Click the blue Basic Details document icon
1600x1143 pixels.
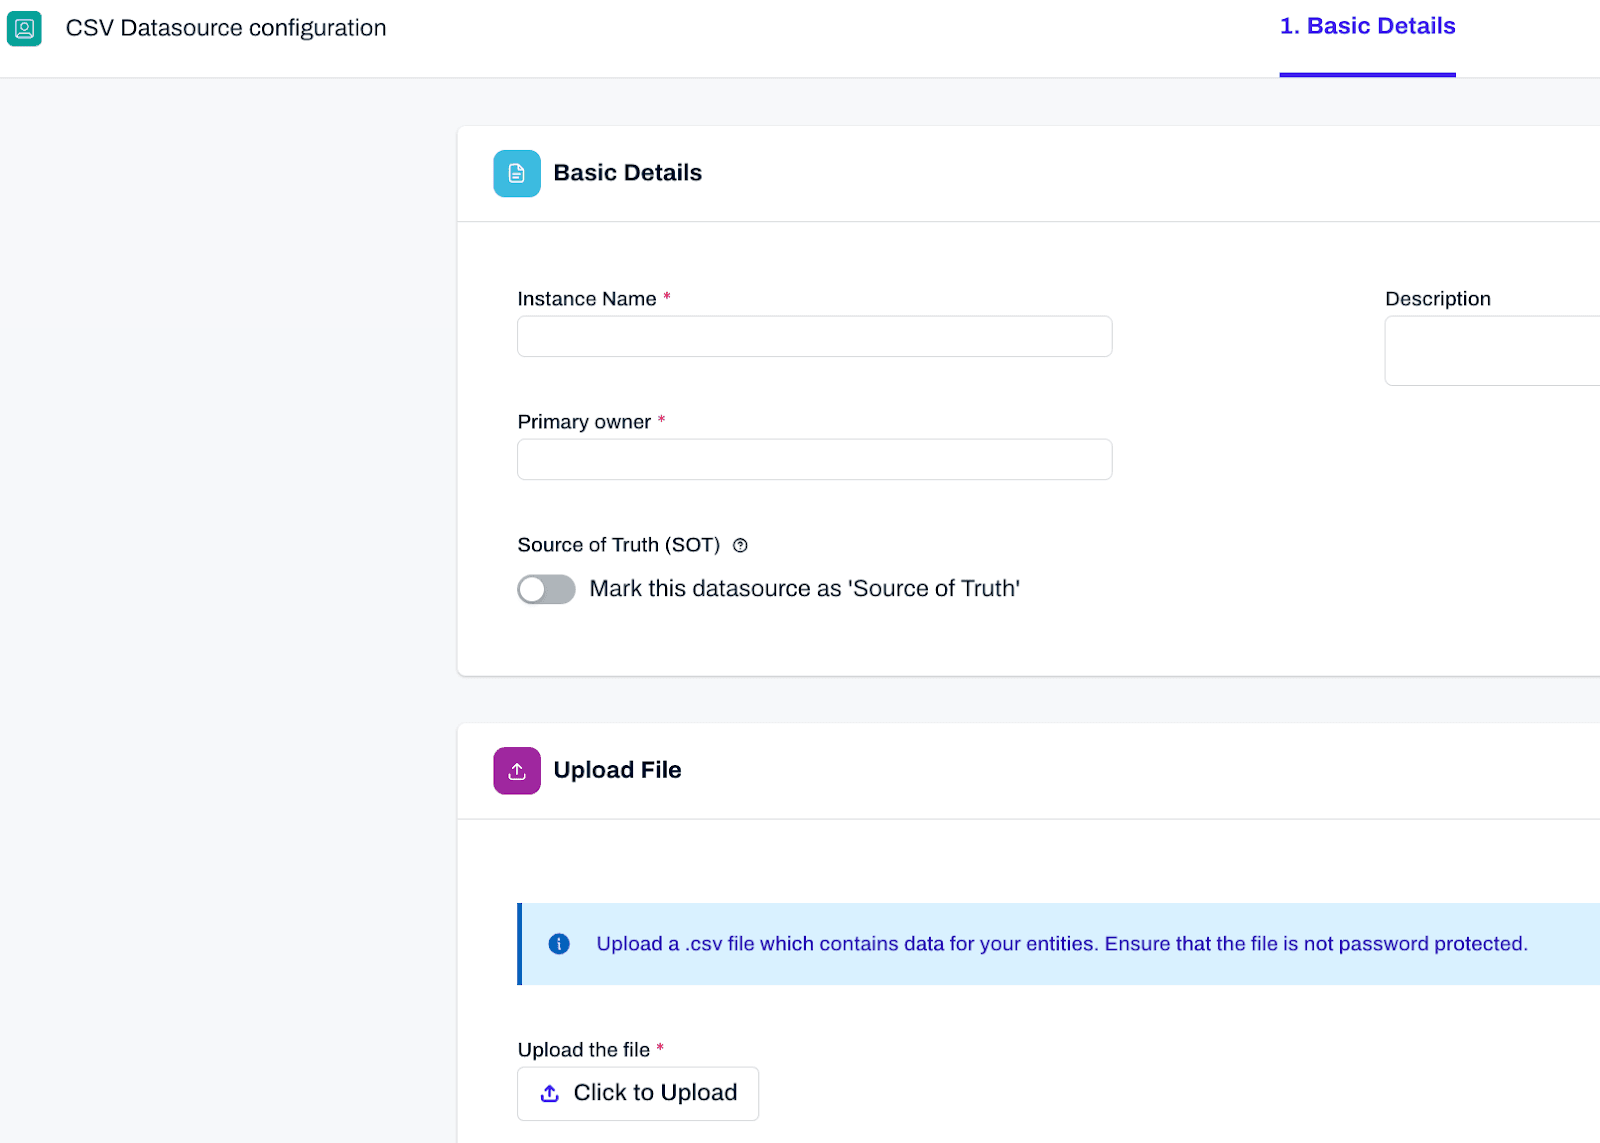[x=517, y=173]
